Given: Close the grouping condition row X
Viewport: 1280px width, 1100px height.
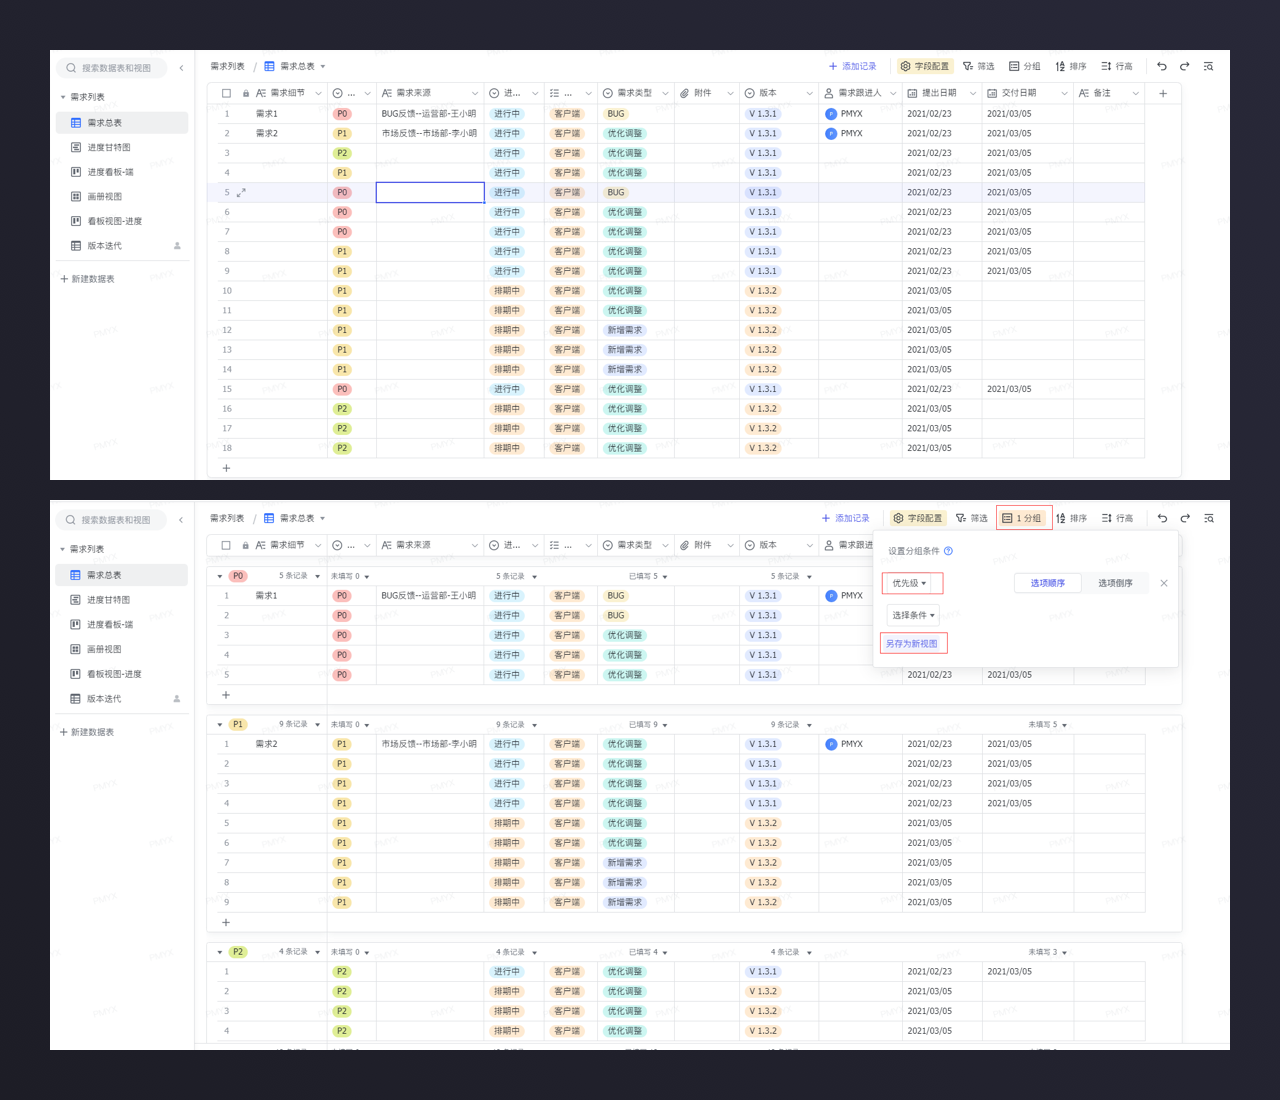Looking at the screenshot, I should (1164, 583).
